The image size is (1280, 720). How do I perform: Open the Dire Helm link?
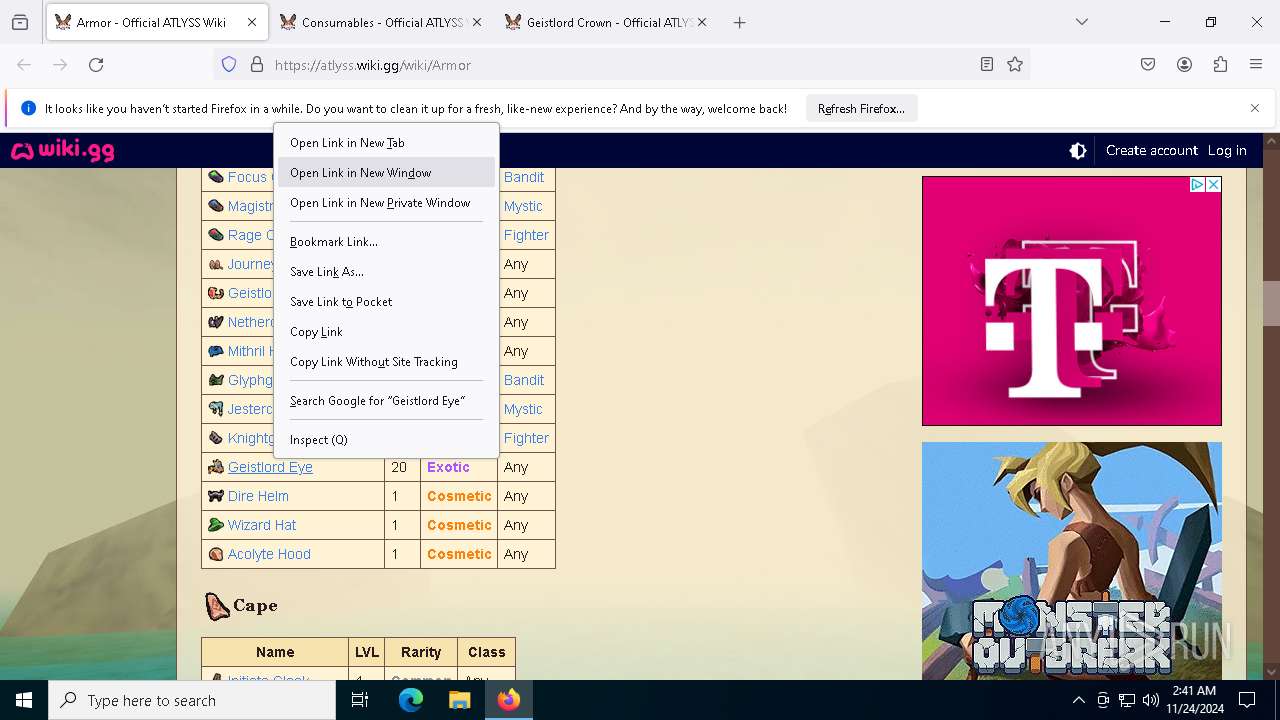258,496
